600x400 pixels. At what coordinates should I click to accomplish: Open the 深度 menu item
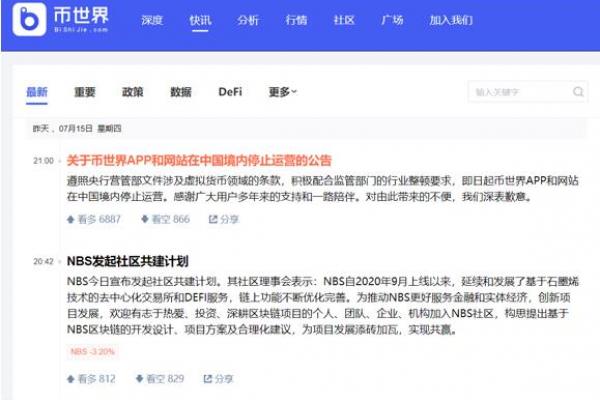152,20
